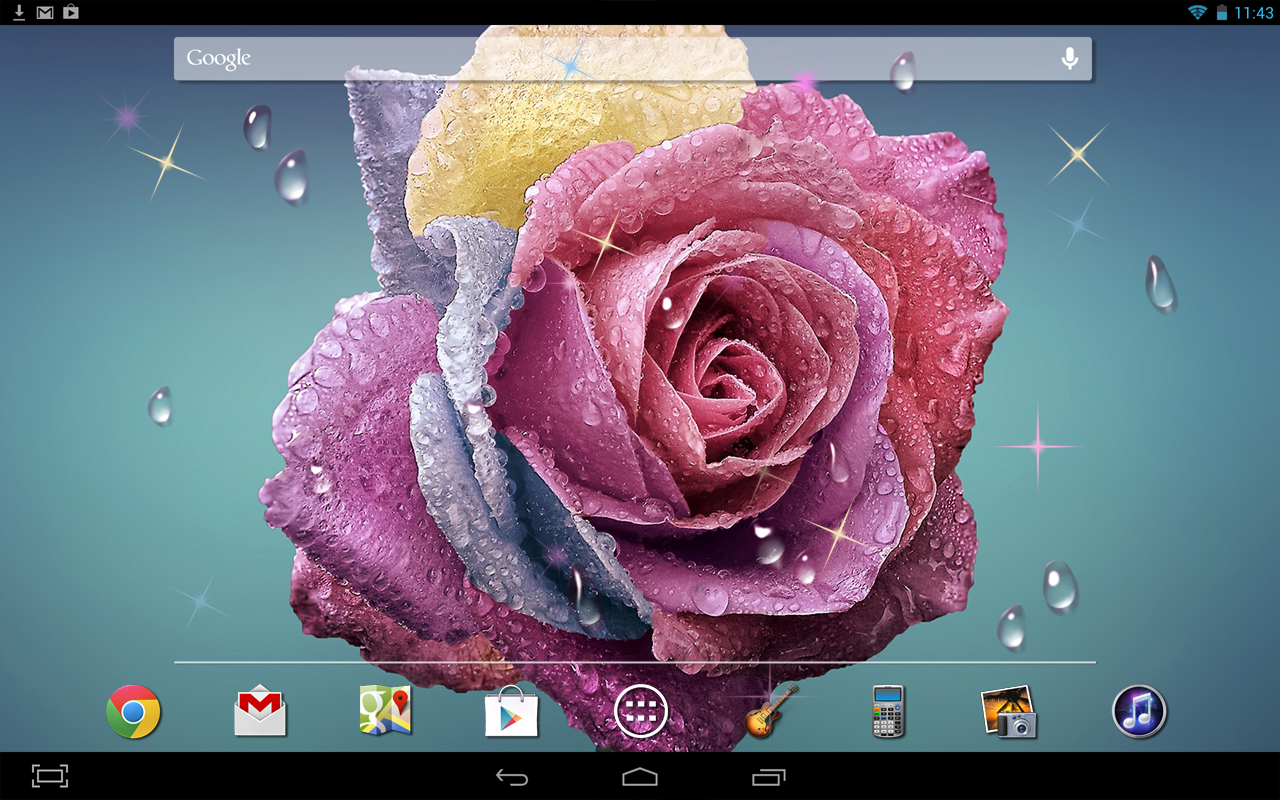Start a voice search with the microphone
This screenshot has width=1280, height=800.
coord(1070,58)
